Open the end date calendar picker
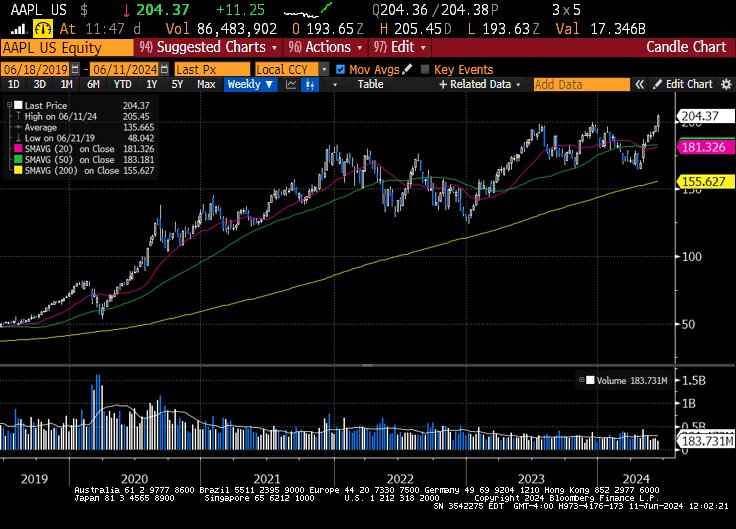 (164, 69)
